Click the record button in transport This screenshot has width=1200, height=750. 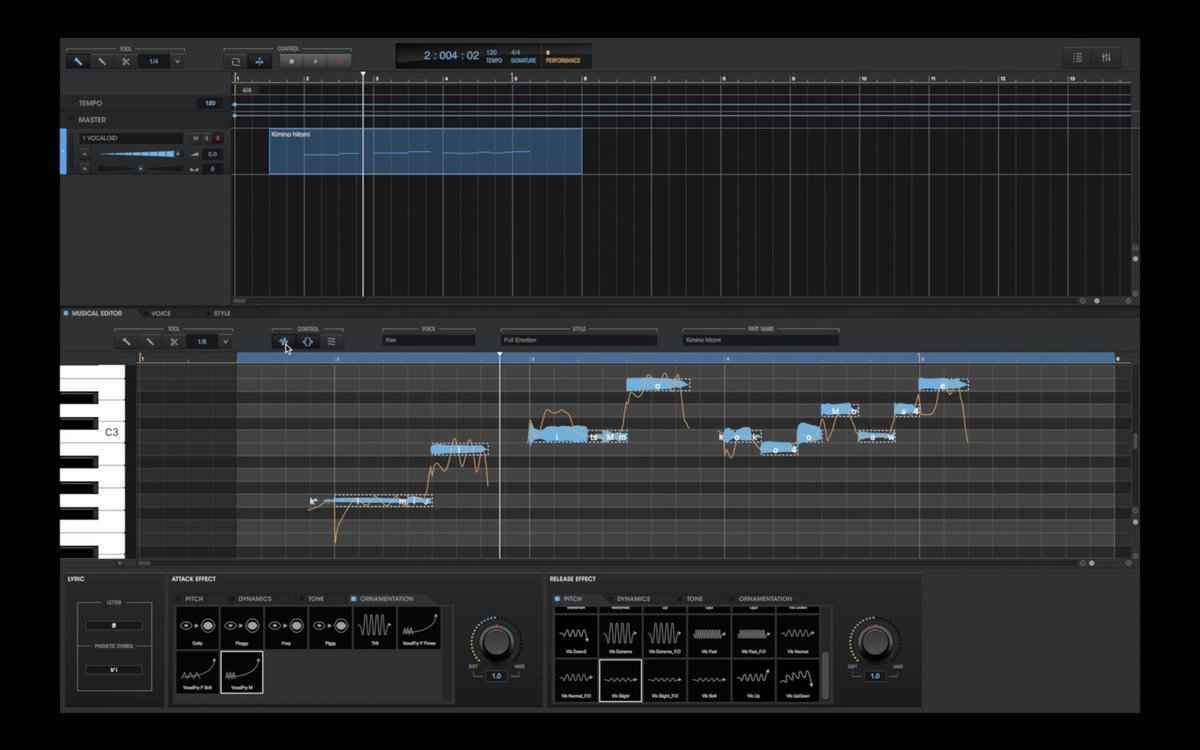click(342, 61)
